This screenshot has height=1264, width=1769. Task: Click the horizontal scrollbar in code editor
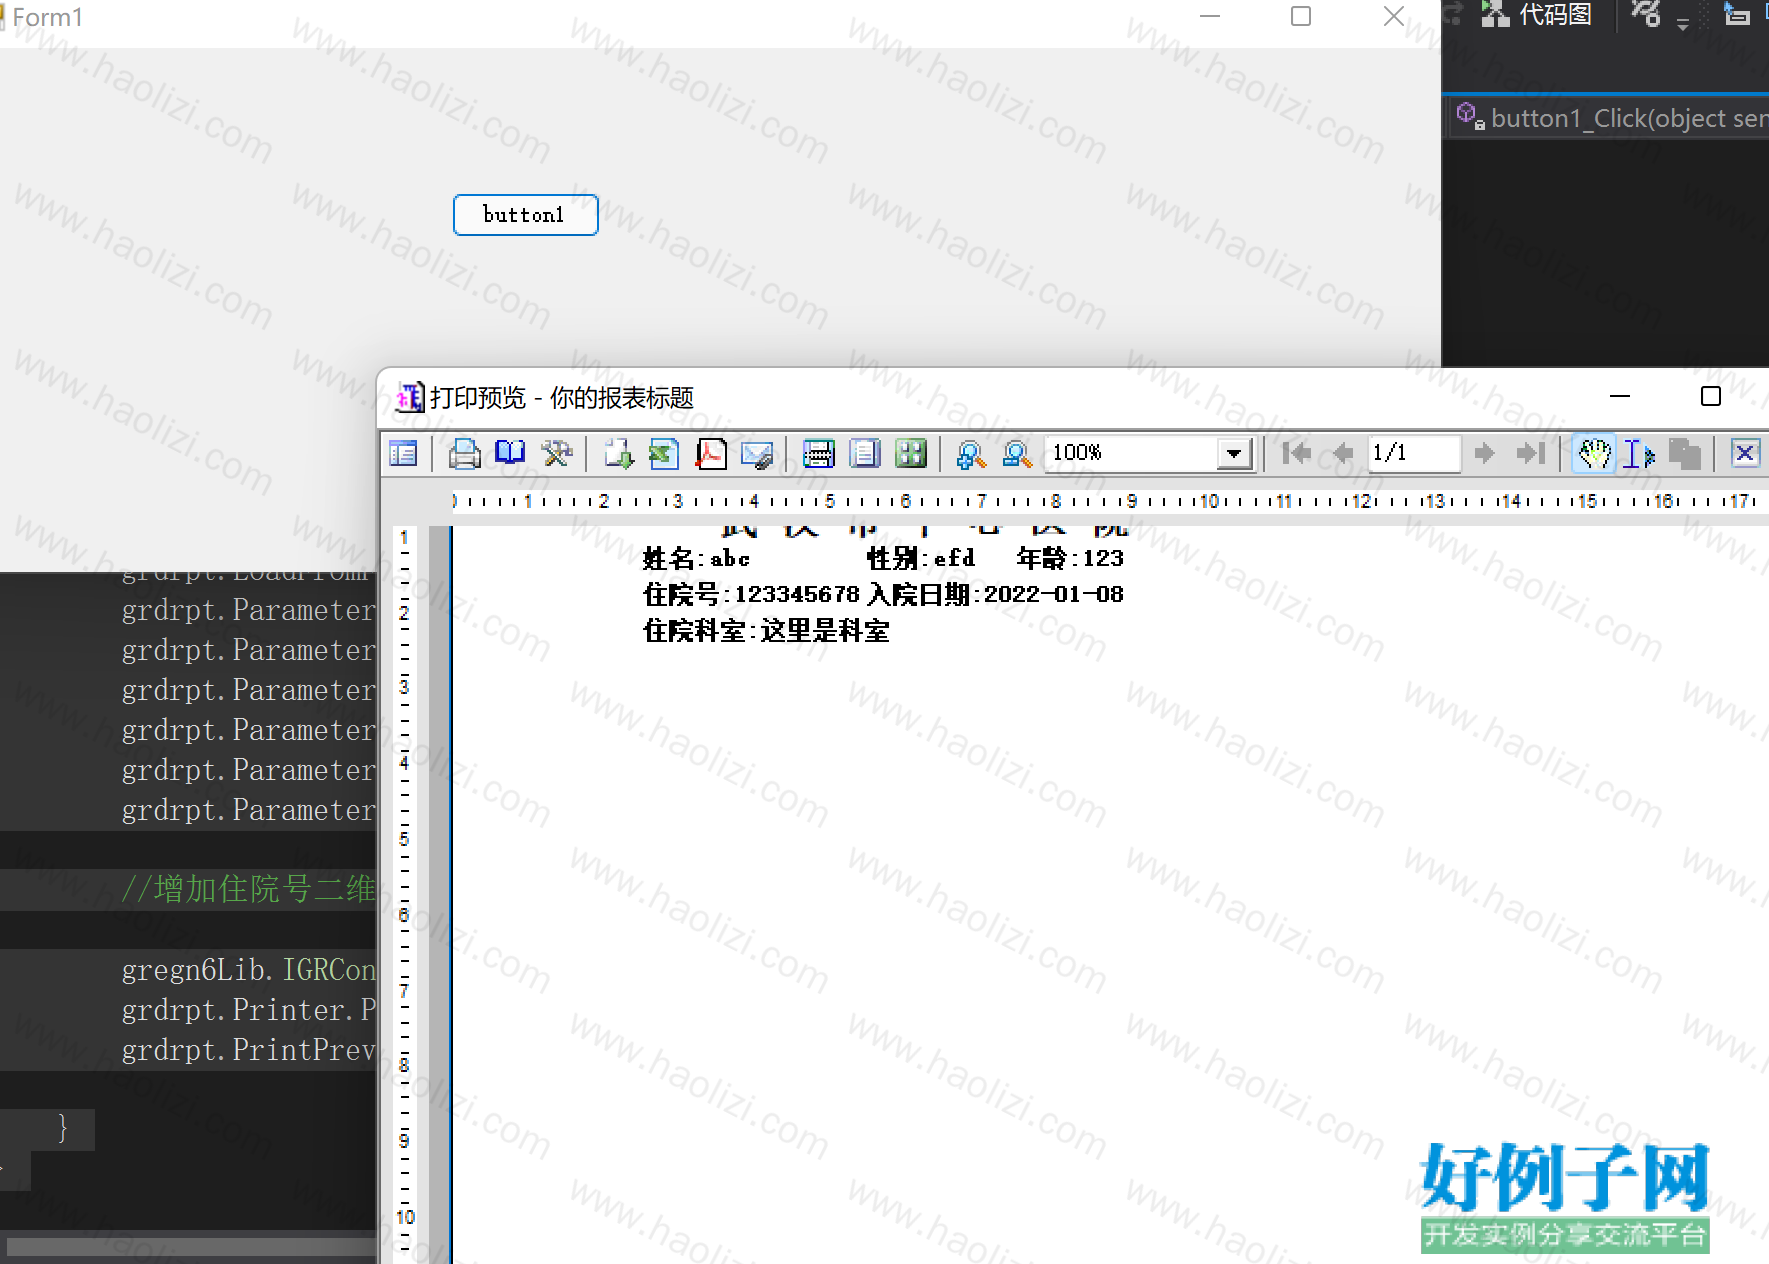[190, 1247]
